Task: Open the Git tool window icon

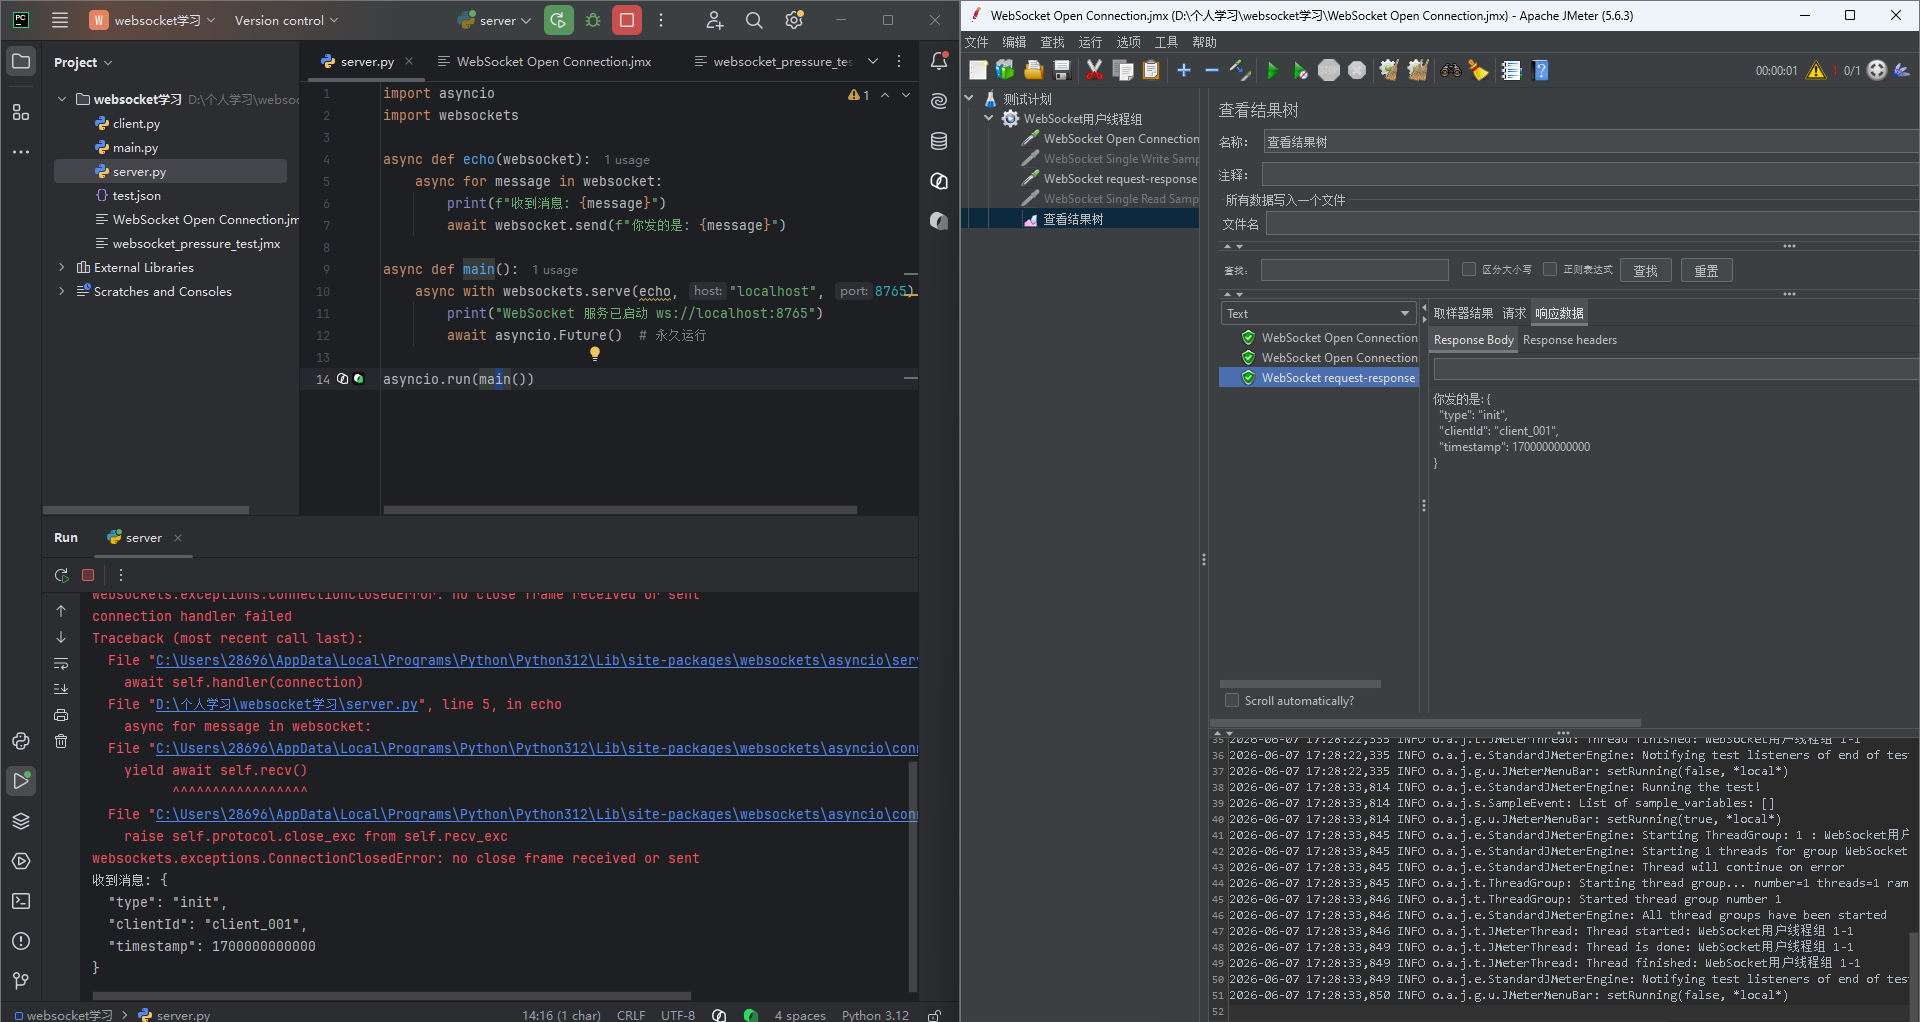Action: coord(21,981)
